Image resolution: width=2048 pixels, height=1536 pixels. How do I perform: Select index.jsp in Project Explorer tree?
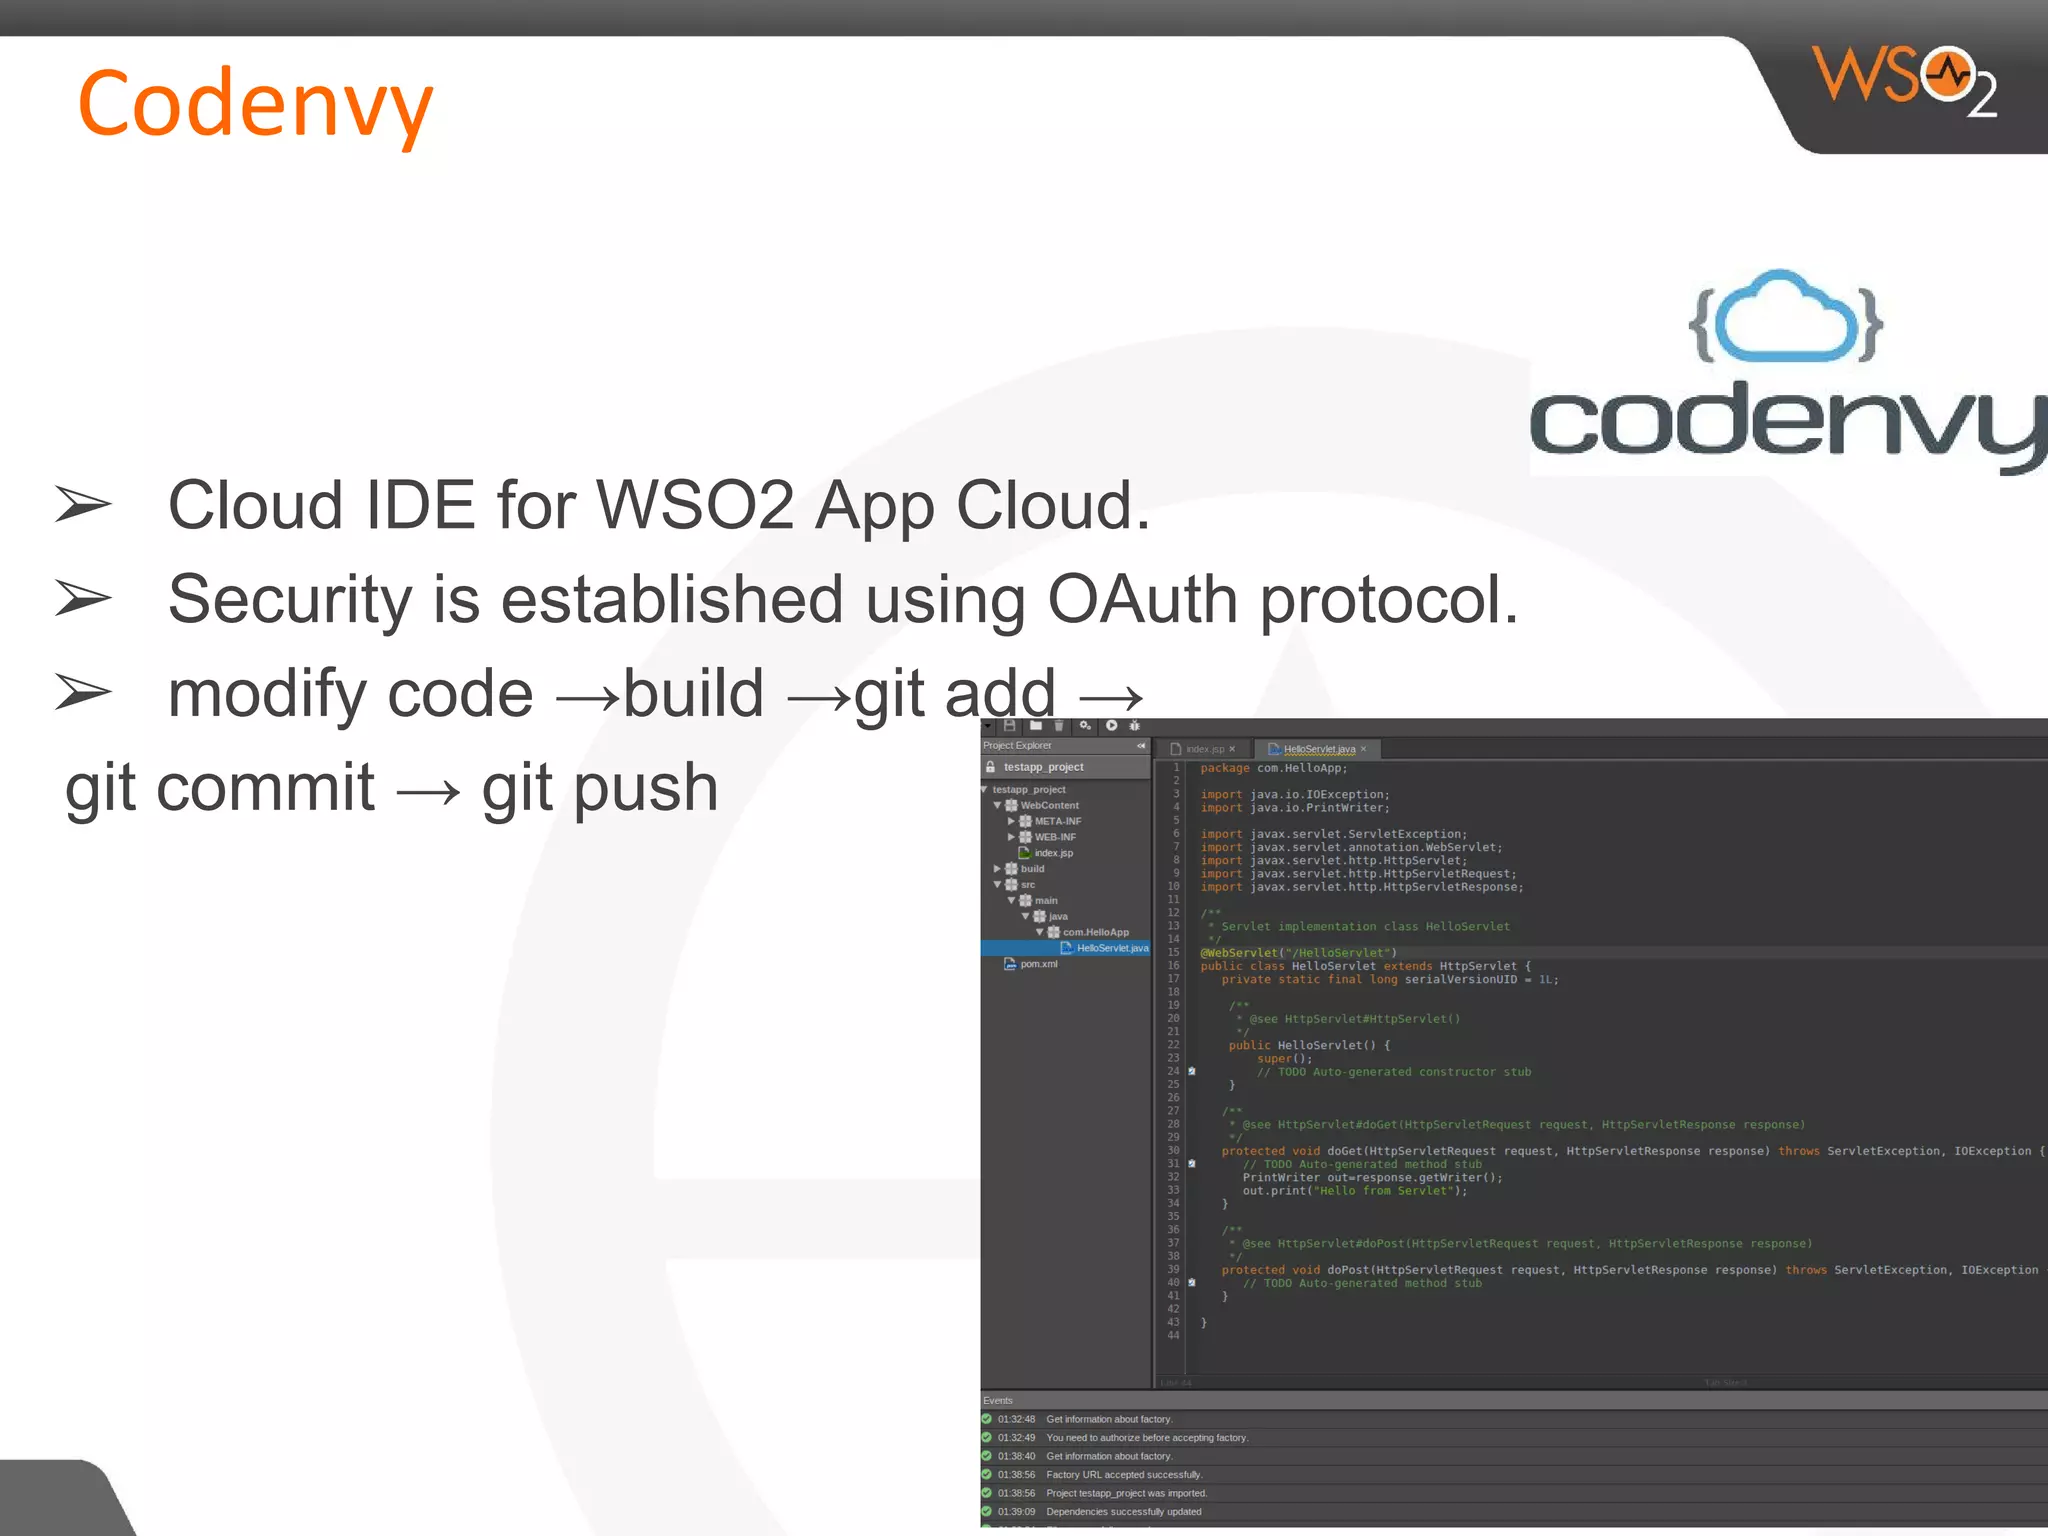[x=1053, y=853]
